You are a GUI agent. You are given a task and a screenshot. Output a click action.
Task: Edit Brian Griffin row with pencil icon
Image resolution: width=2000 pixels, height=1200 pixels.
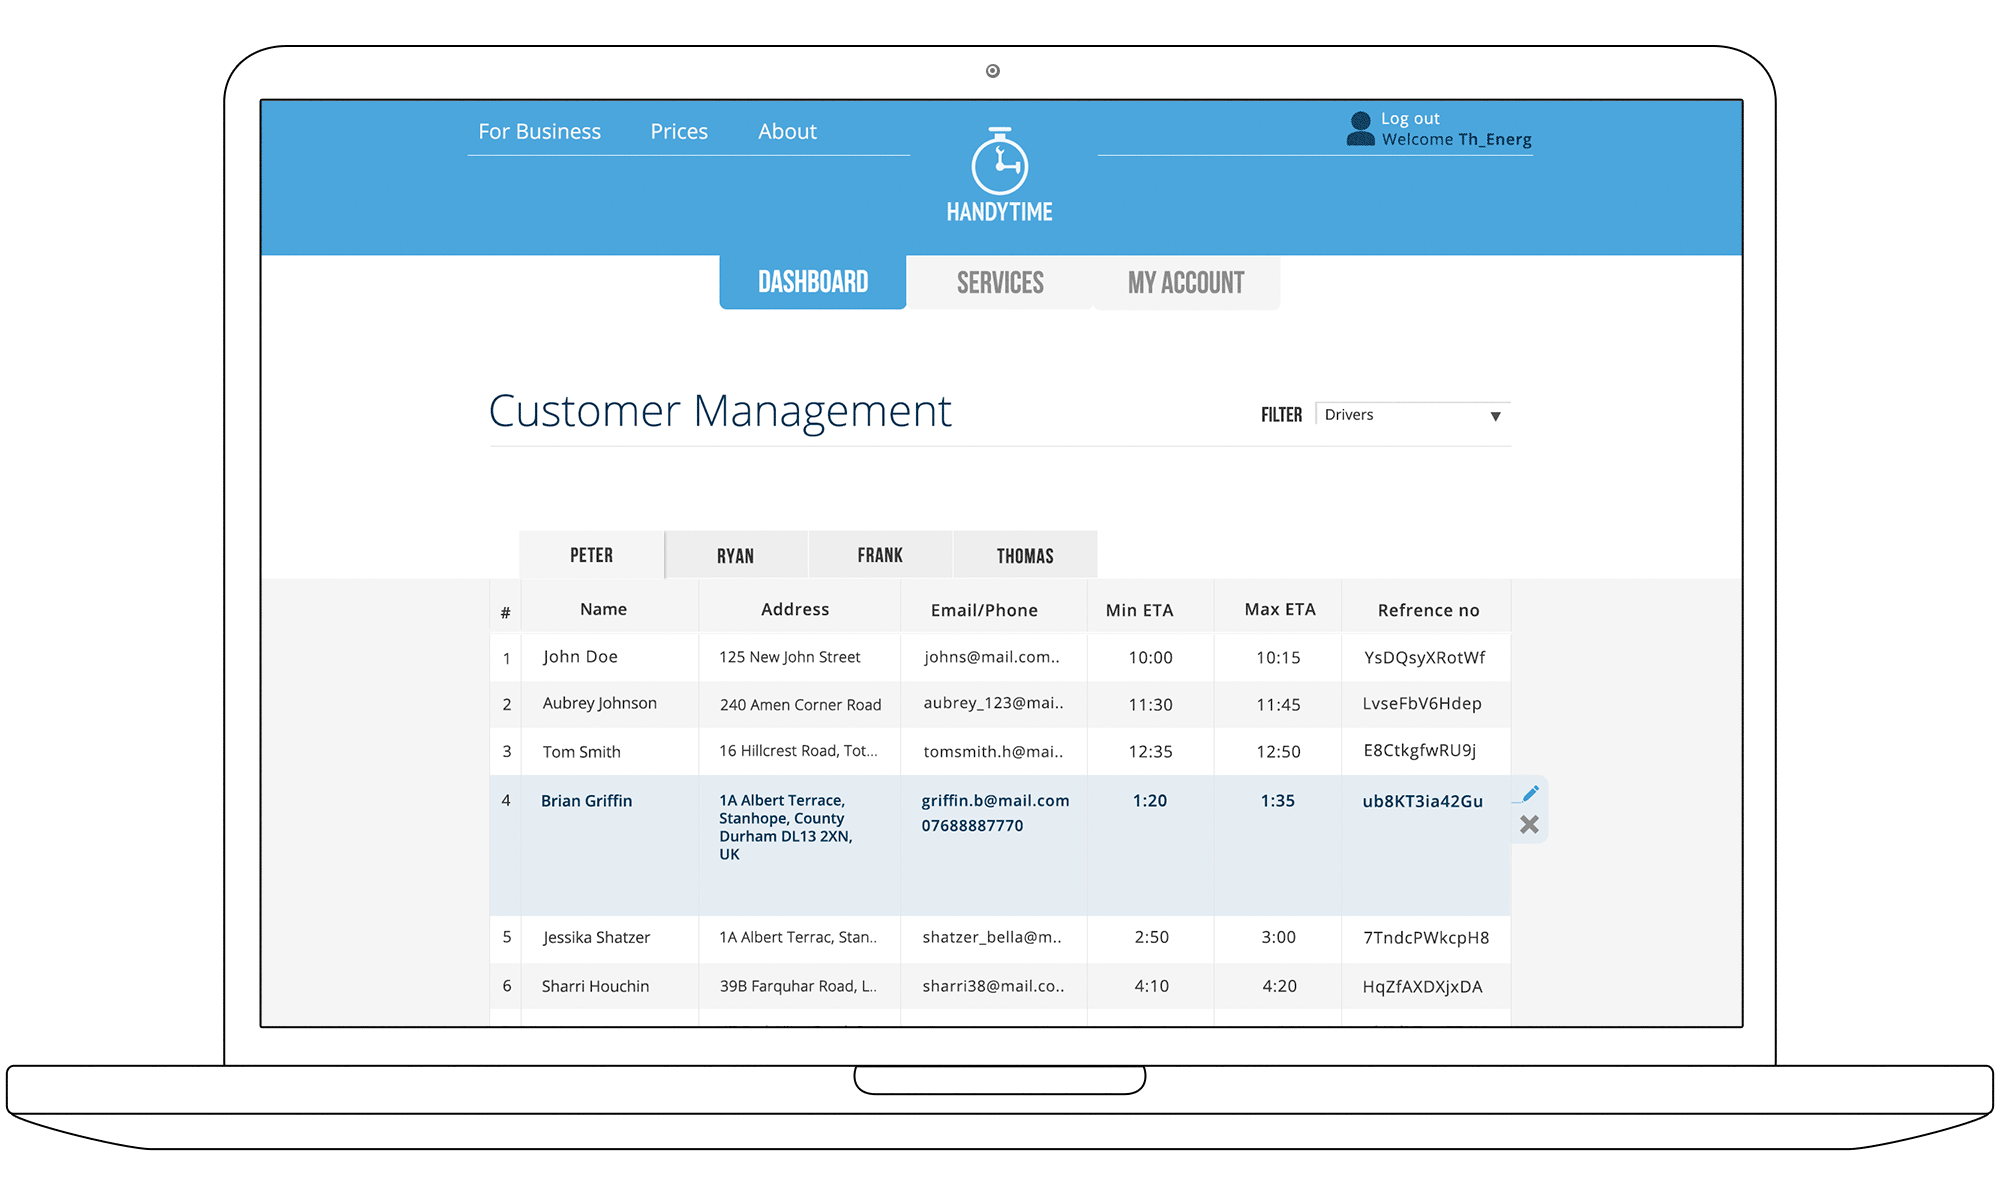pyautogui.click(x=1530, y=794)
